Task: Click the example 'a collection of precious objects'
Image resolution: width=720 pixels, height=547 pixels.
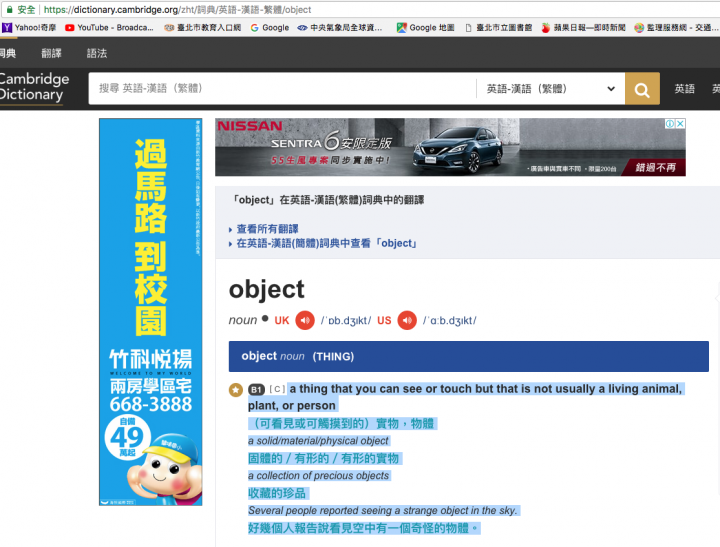Action: (x=318, y=476)
